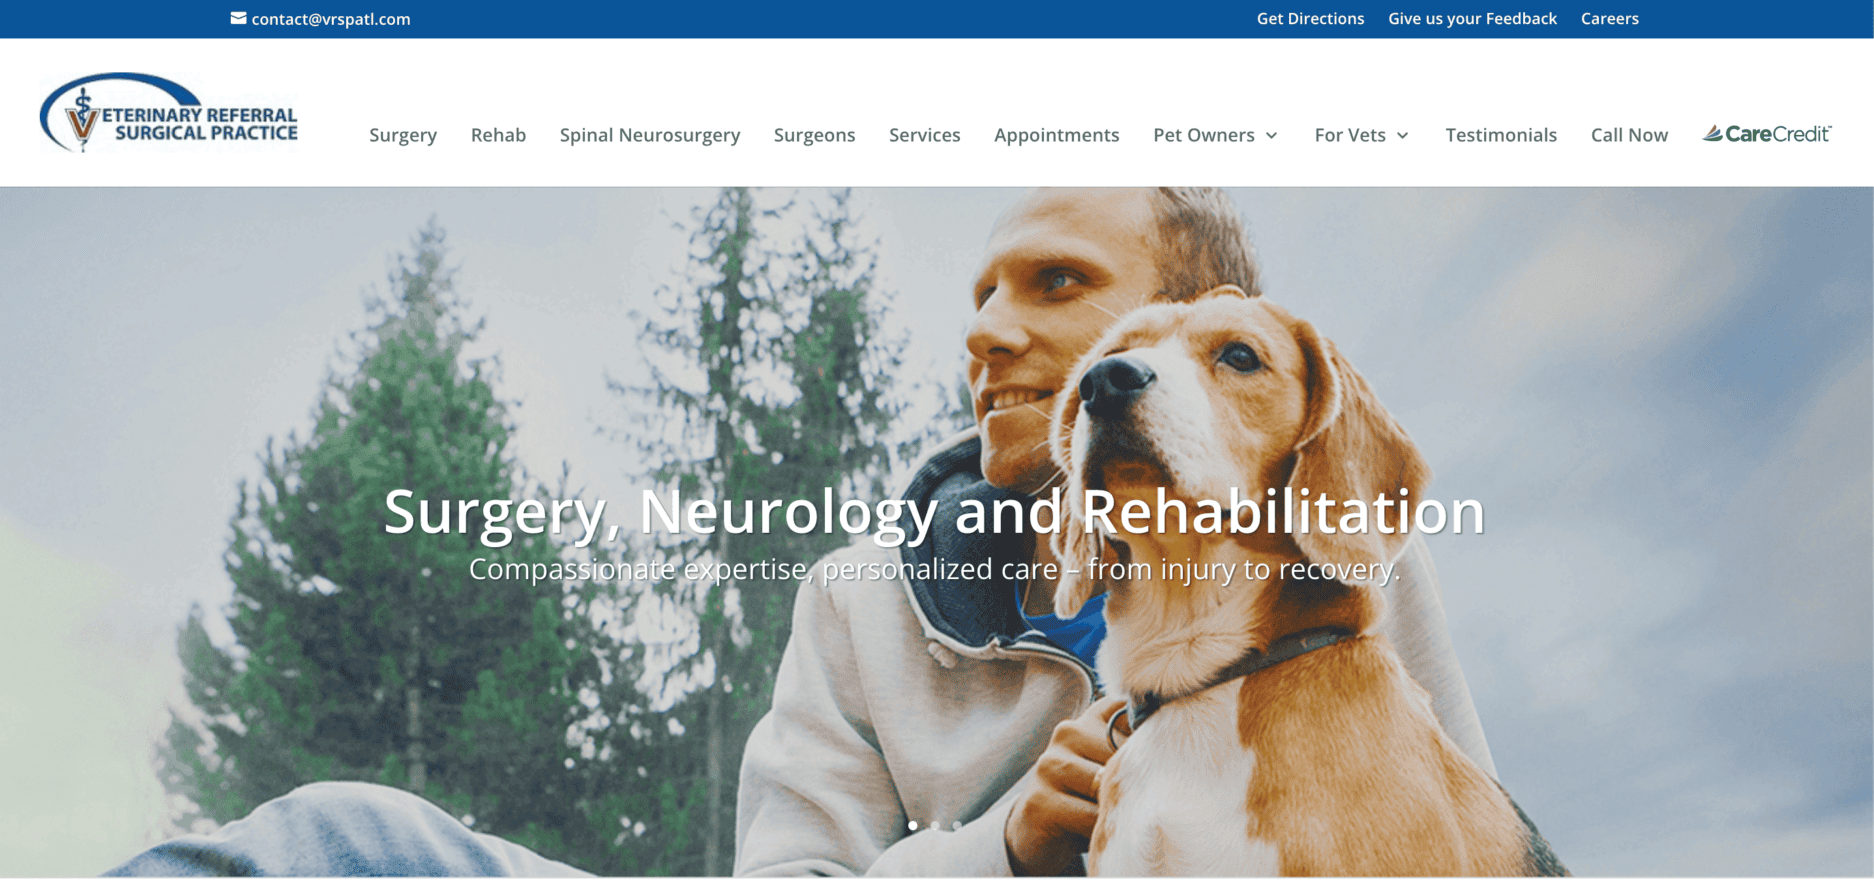Go to Spinal Neurosurgery page
This screenshot has height=883, width=1874.
click(x=650, y=135)
